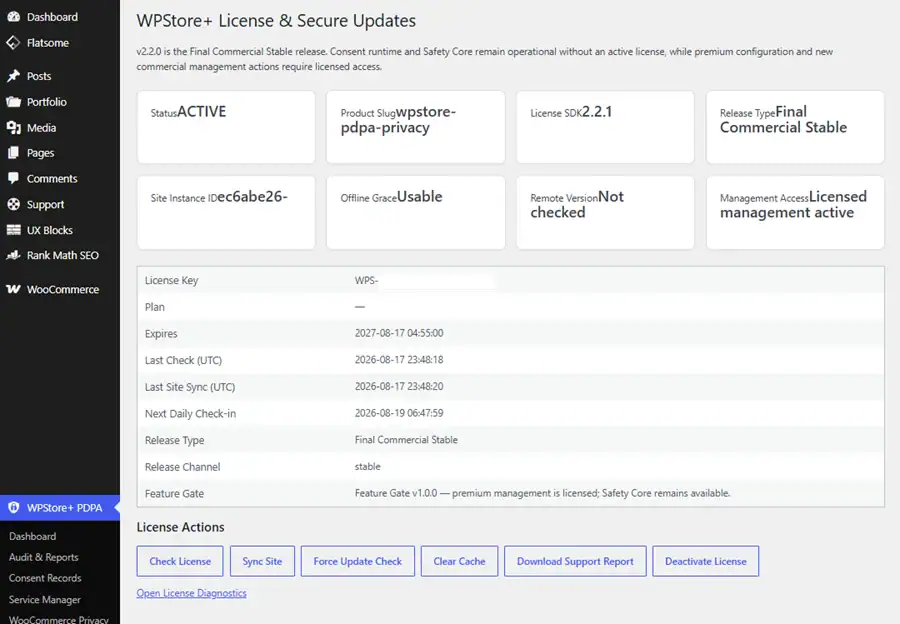Click the WPStore+ PDPA shield icon
The image size is (900, 624).
[x=13, y=507]
